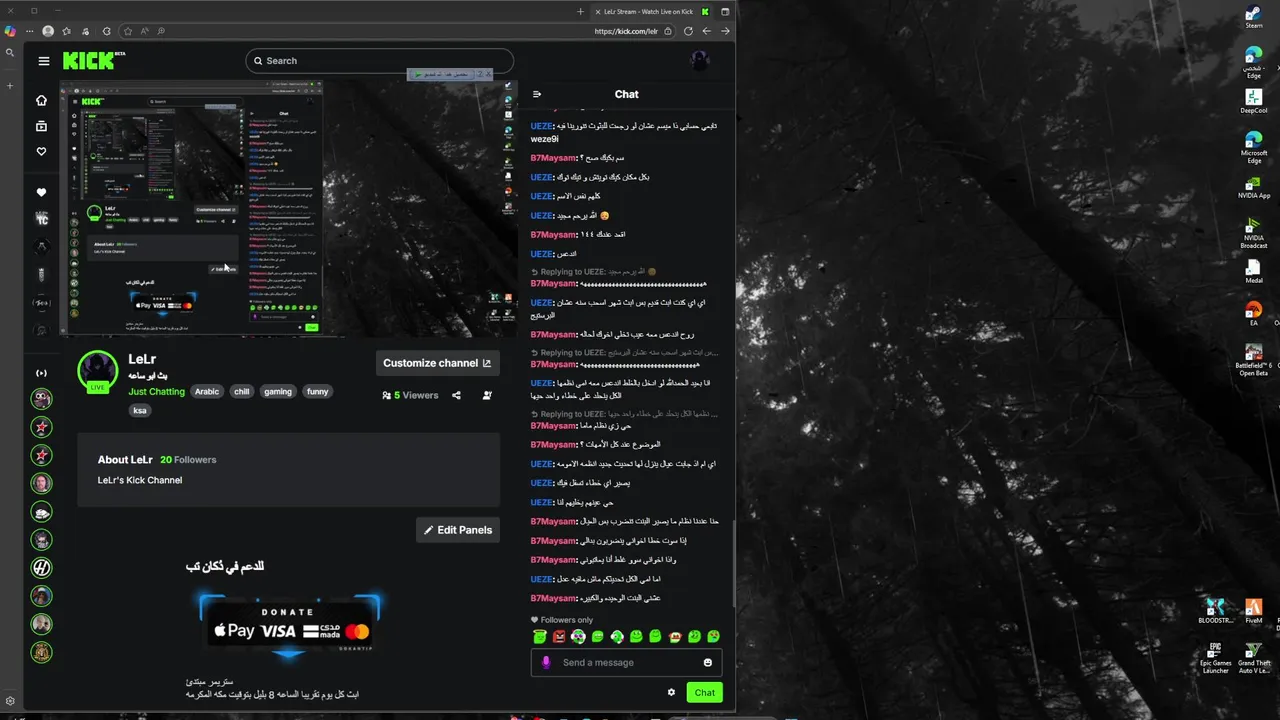Screen dimensions: 1280x720
Task: Open the Kick hamburger menu
Action: pyautogui.click(x=44, y=61)
